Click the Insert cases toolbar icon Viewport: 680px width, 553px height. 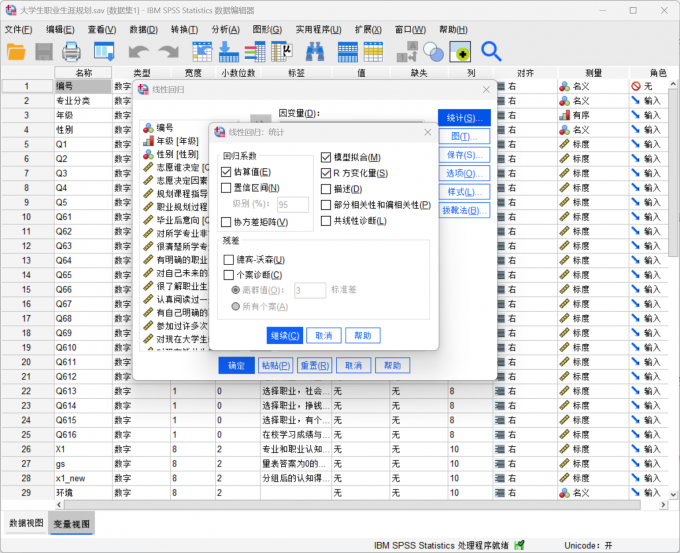pos(348,52)
